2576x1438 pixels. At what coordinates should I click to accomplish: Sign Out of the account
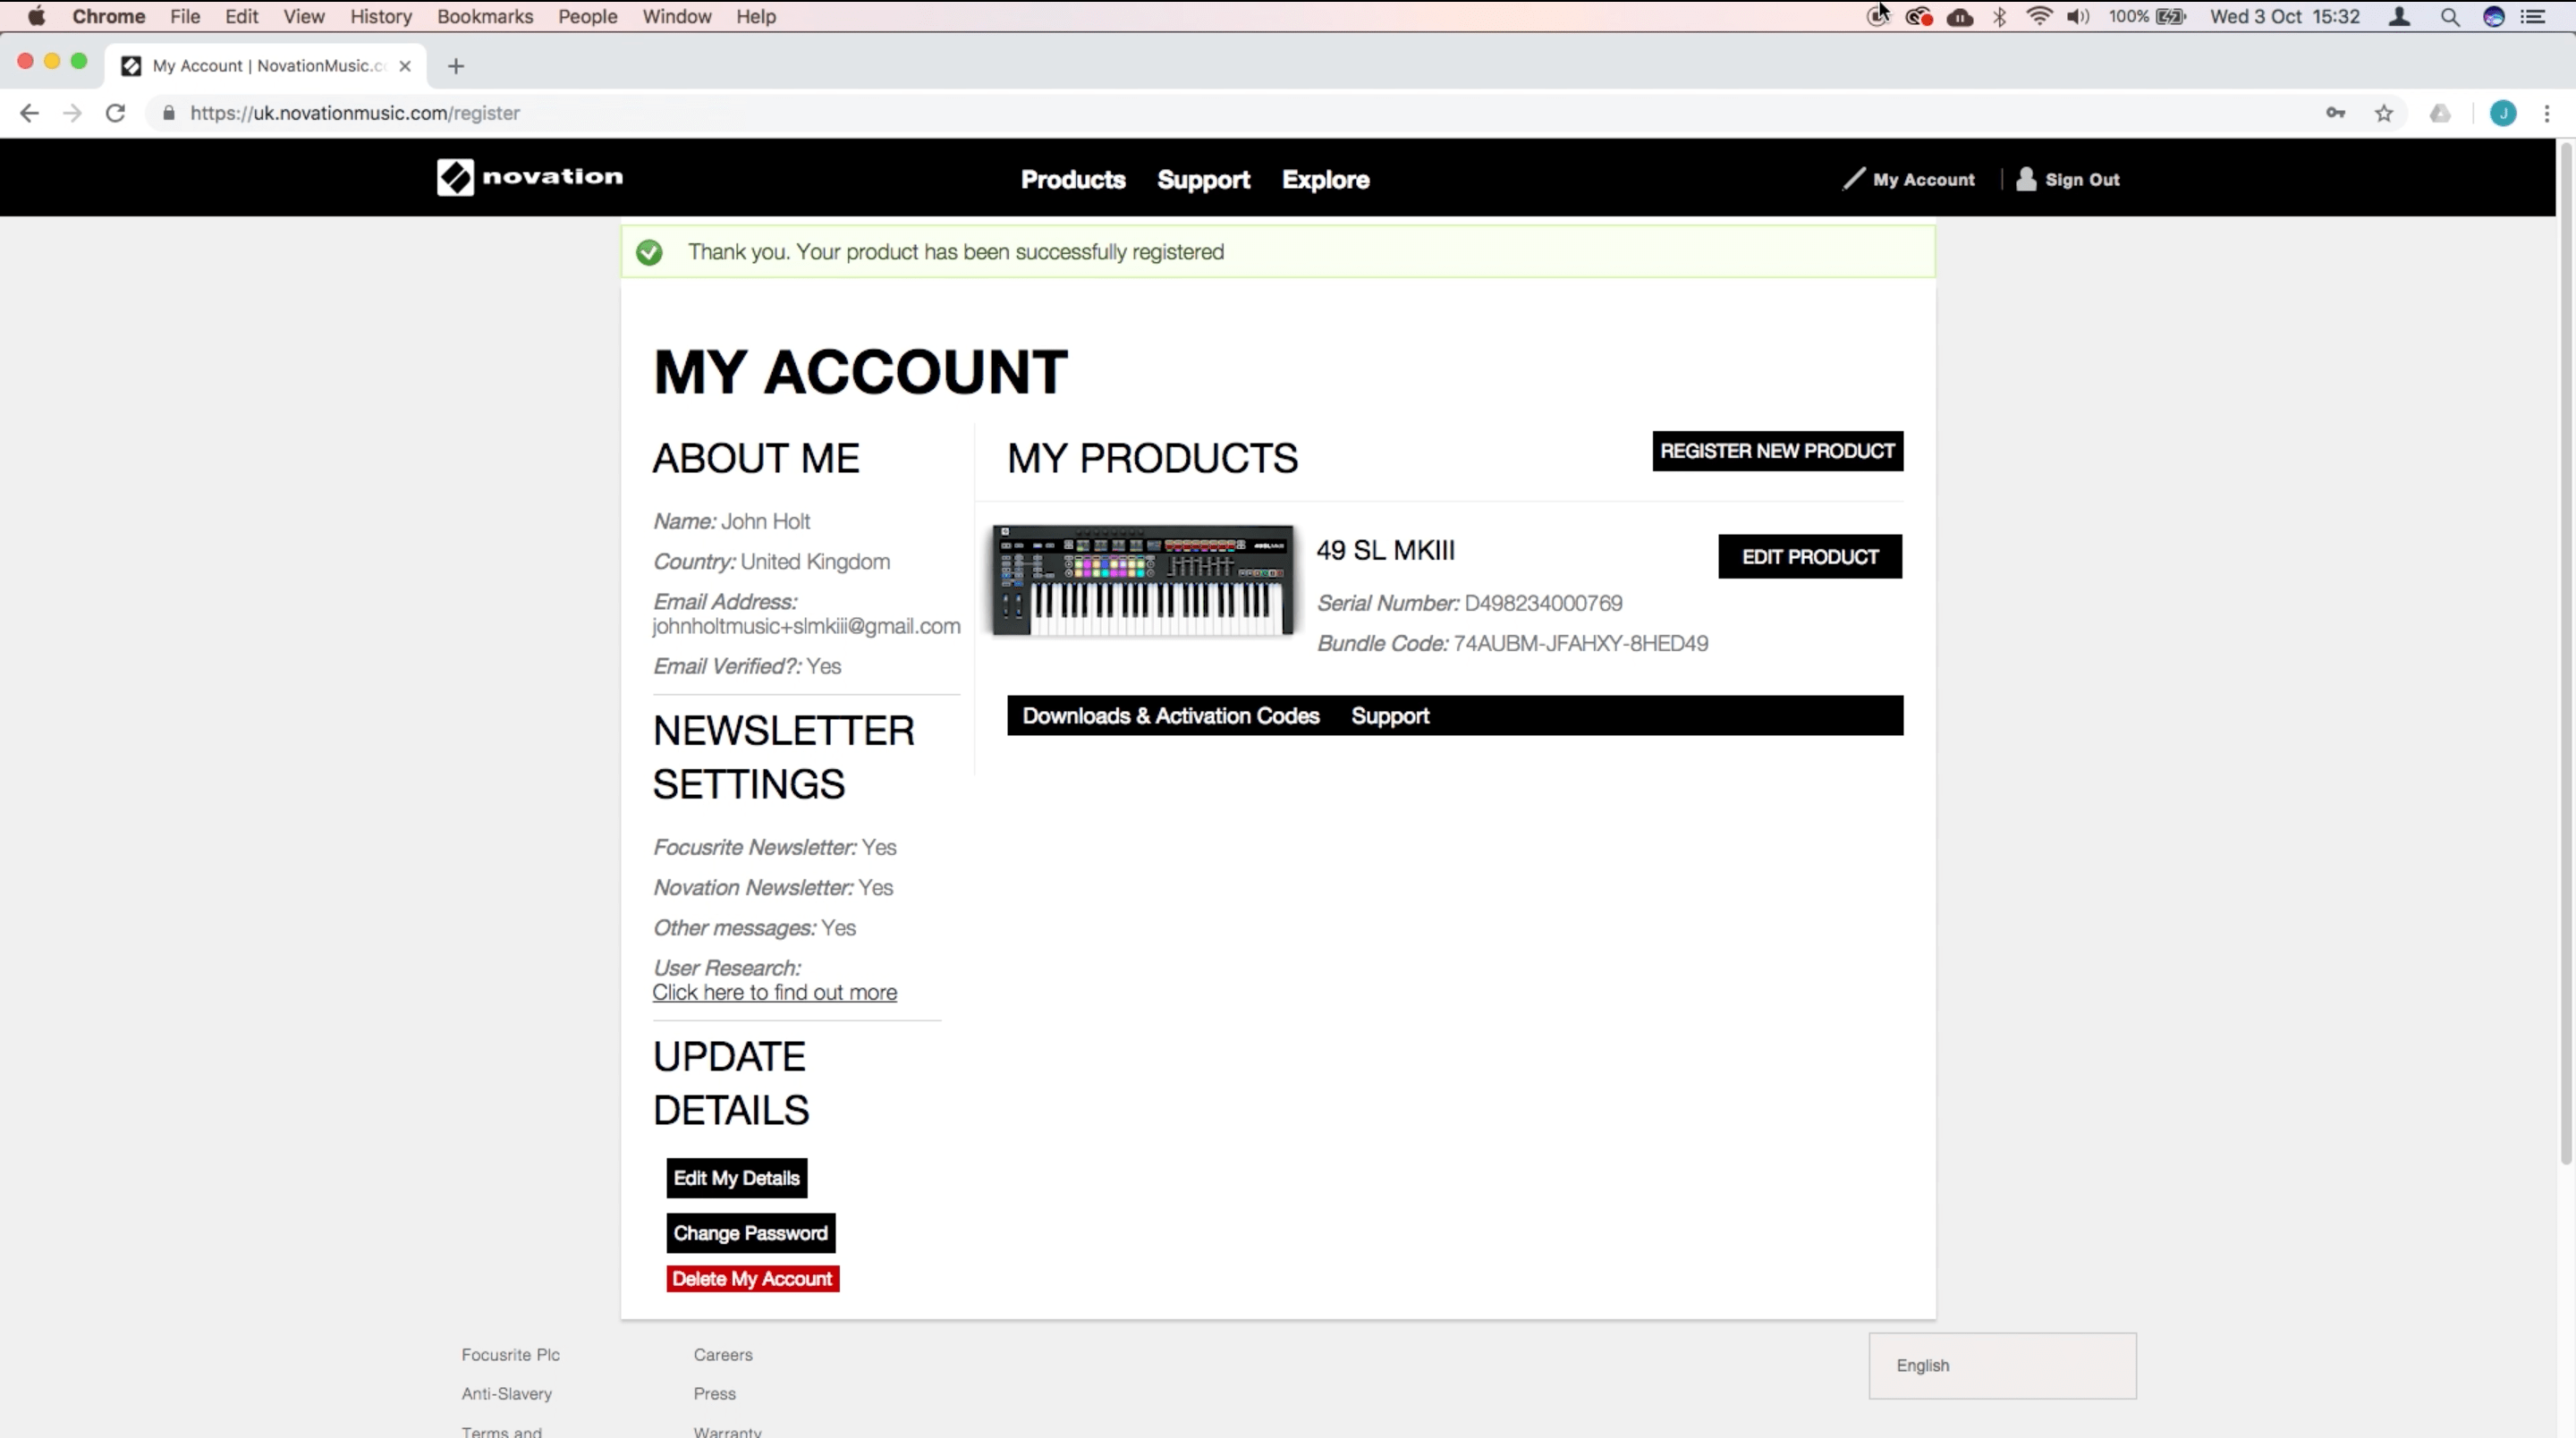pos(2068,180)
